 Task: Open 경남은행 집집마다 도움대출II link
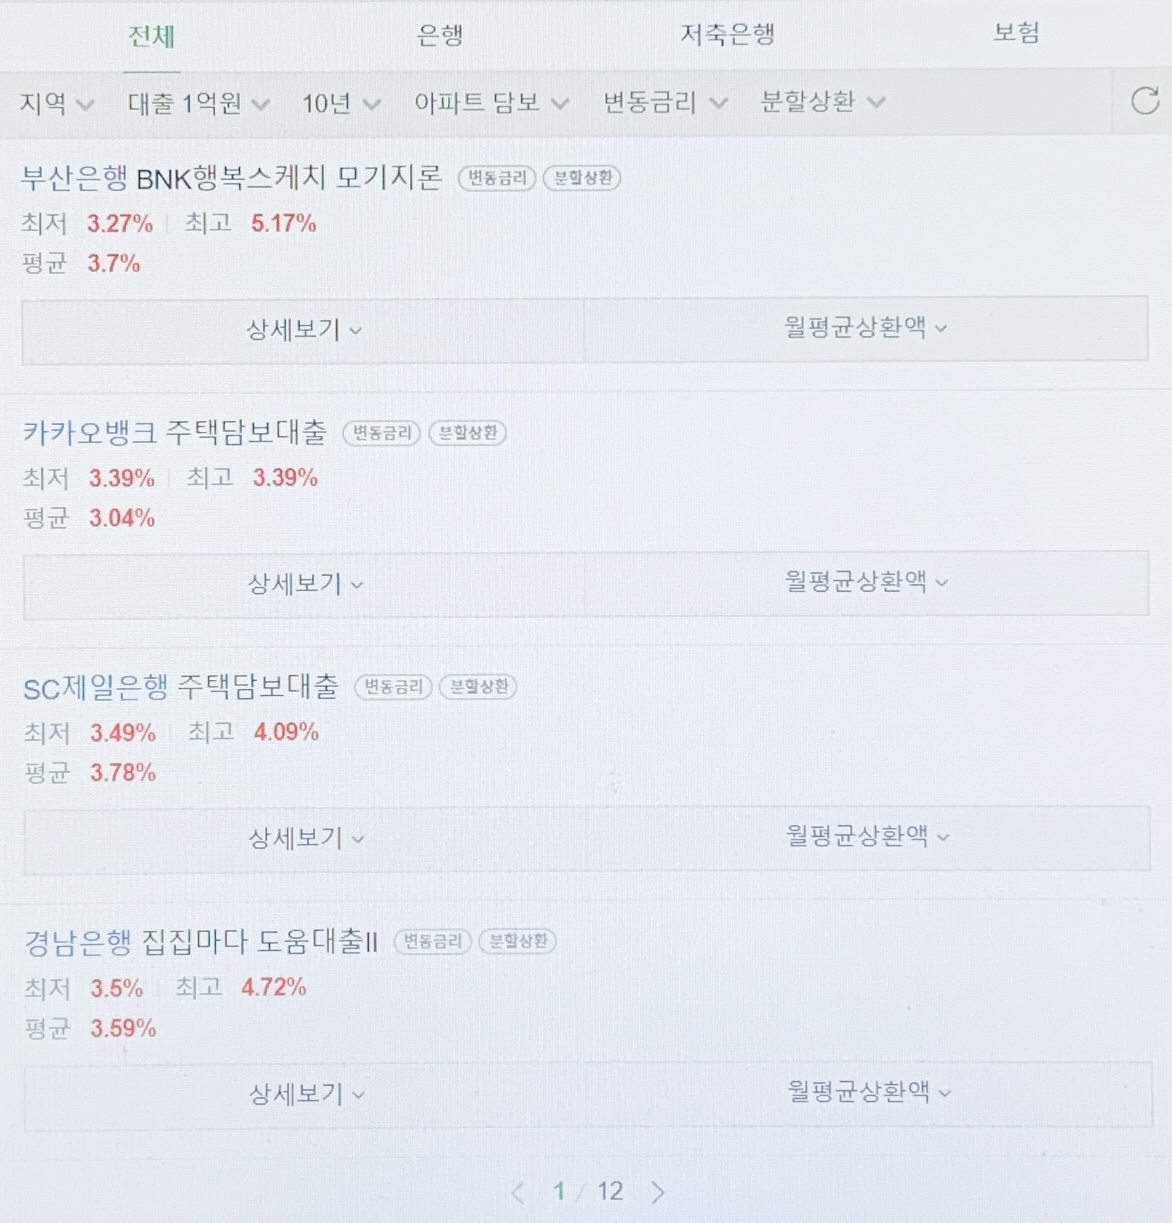(x=201, y=941)
